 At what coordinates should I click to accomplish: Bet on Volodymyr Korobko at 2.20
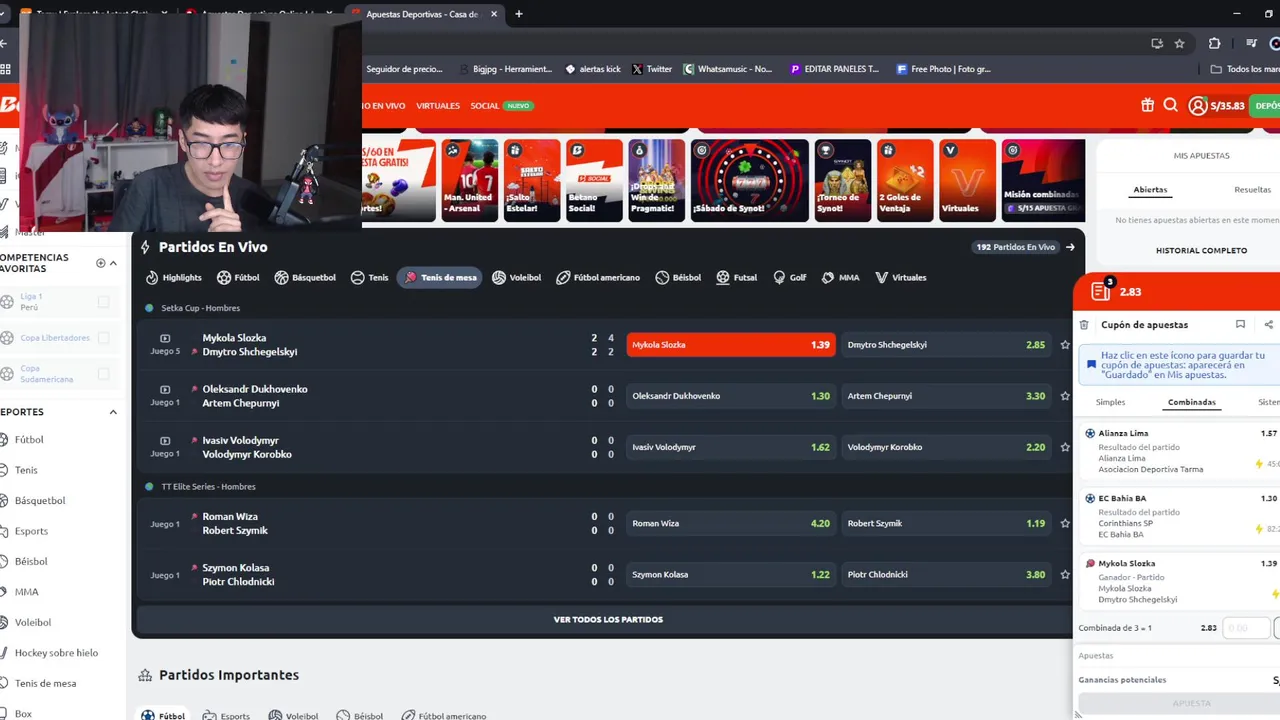946,447
